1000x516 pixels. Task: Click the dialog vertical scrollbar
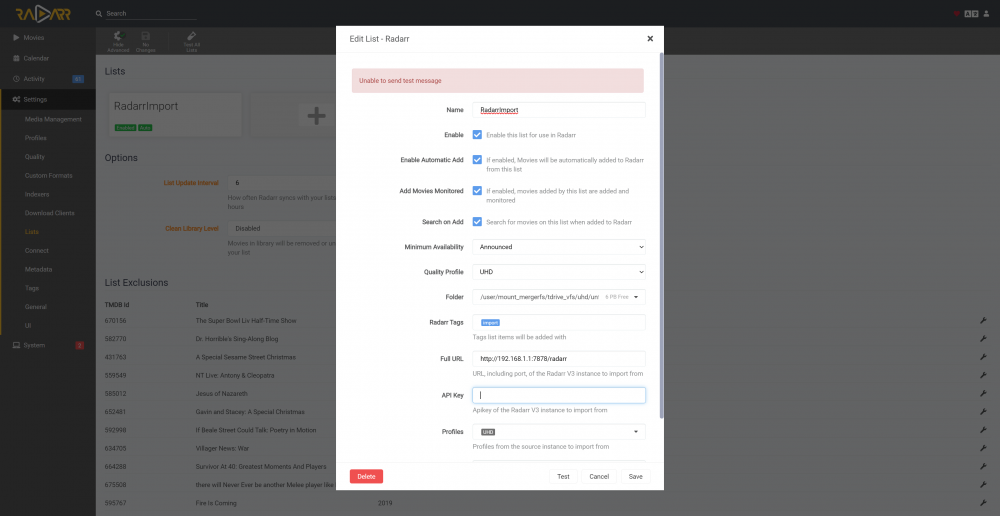pos(661,236)
